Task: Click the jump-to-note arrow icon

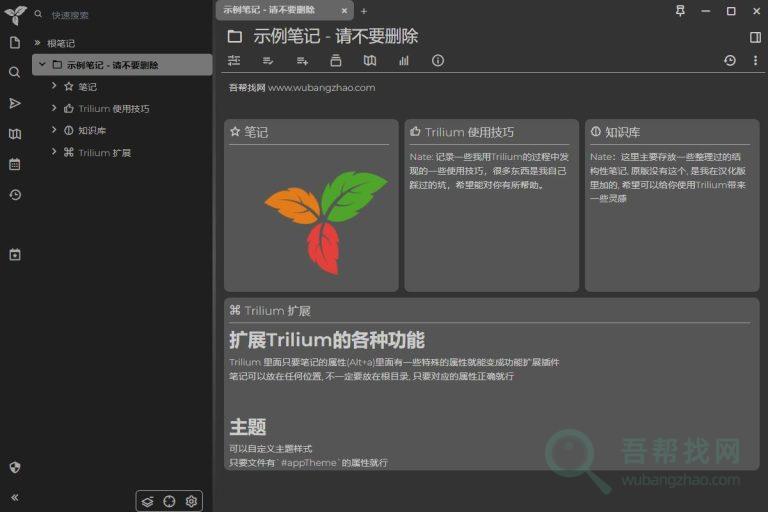Action: click(15, 103)
